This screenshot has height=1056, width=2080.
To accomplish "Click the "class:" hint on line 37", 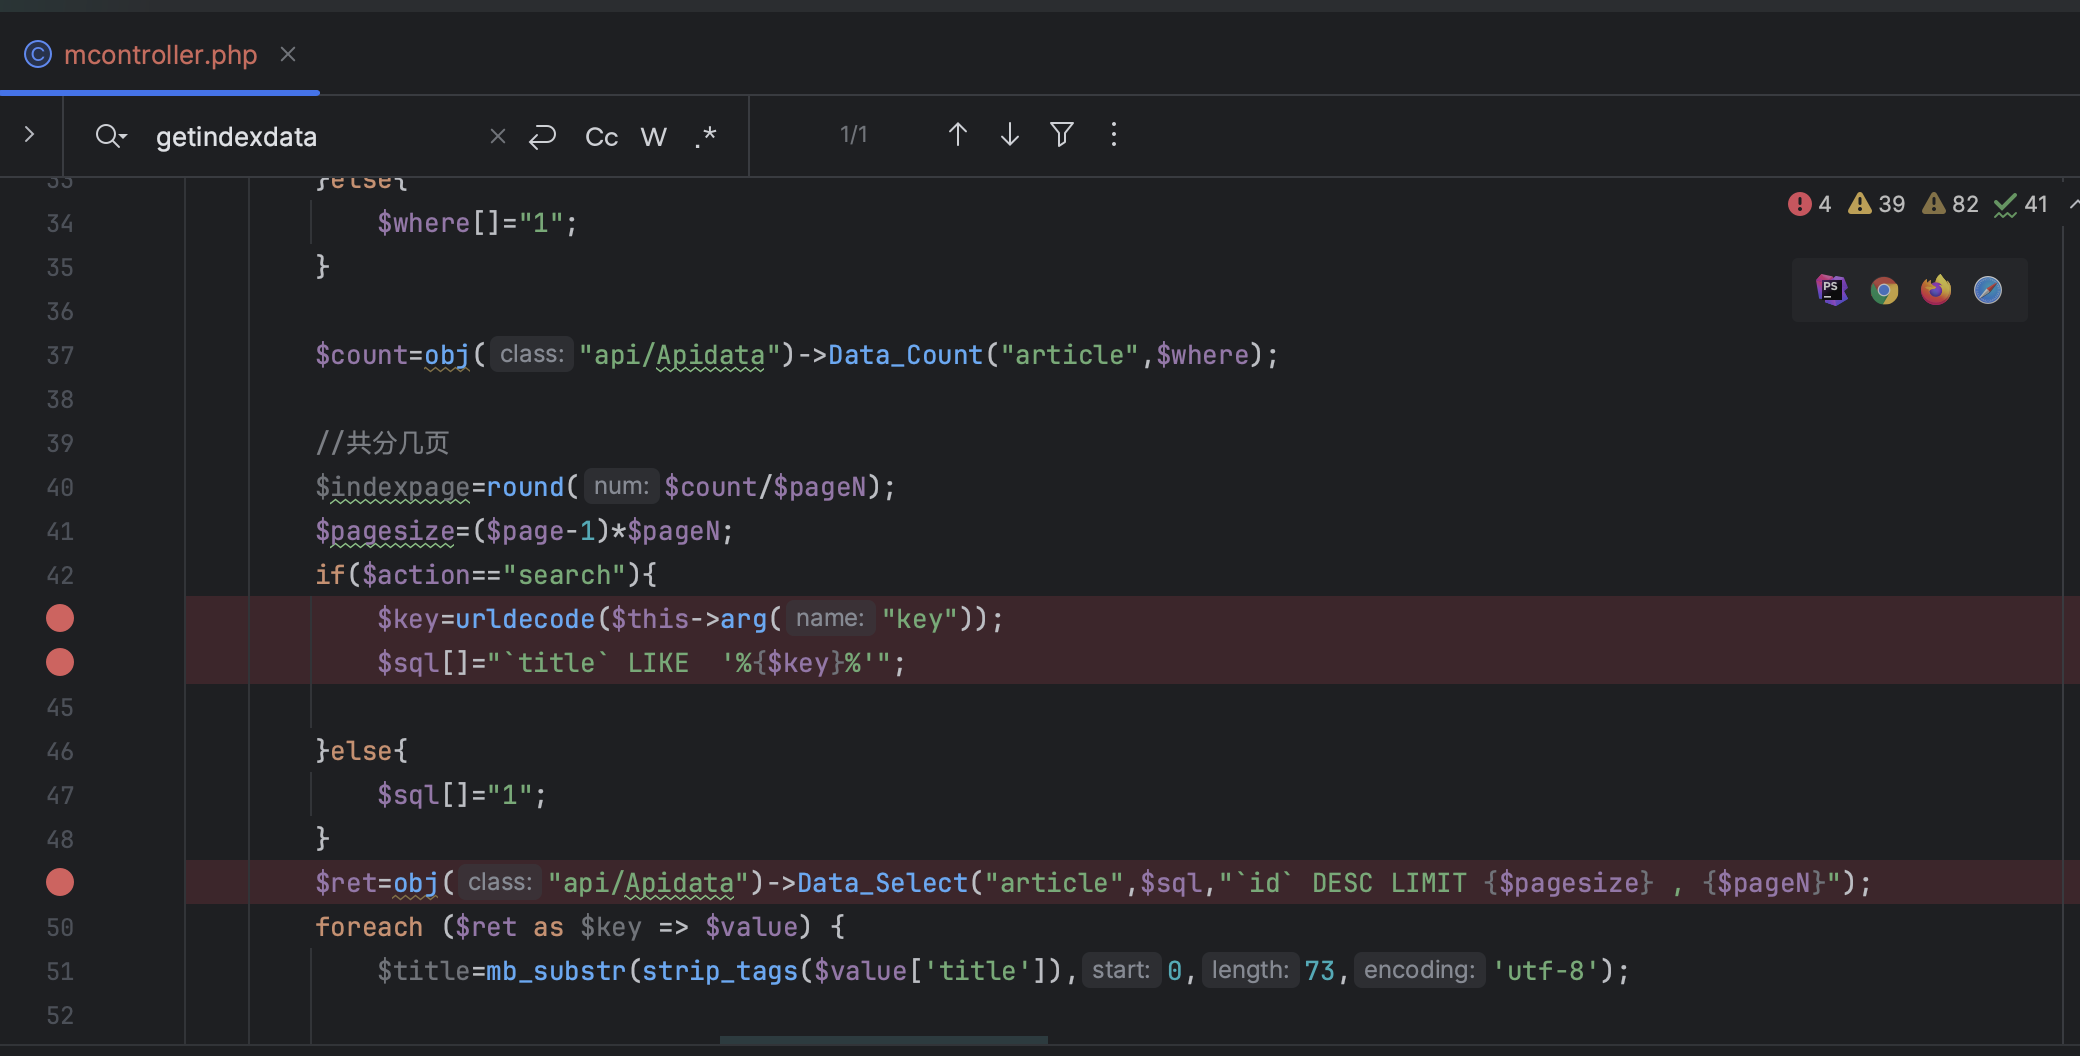I will [x=532, y=354].
